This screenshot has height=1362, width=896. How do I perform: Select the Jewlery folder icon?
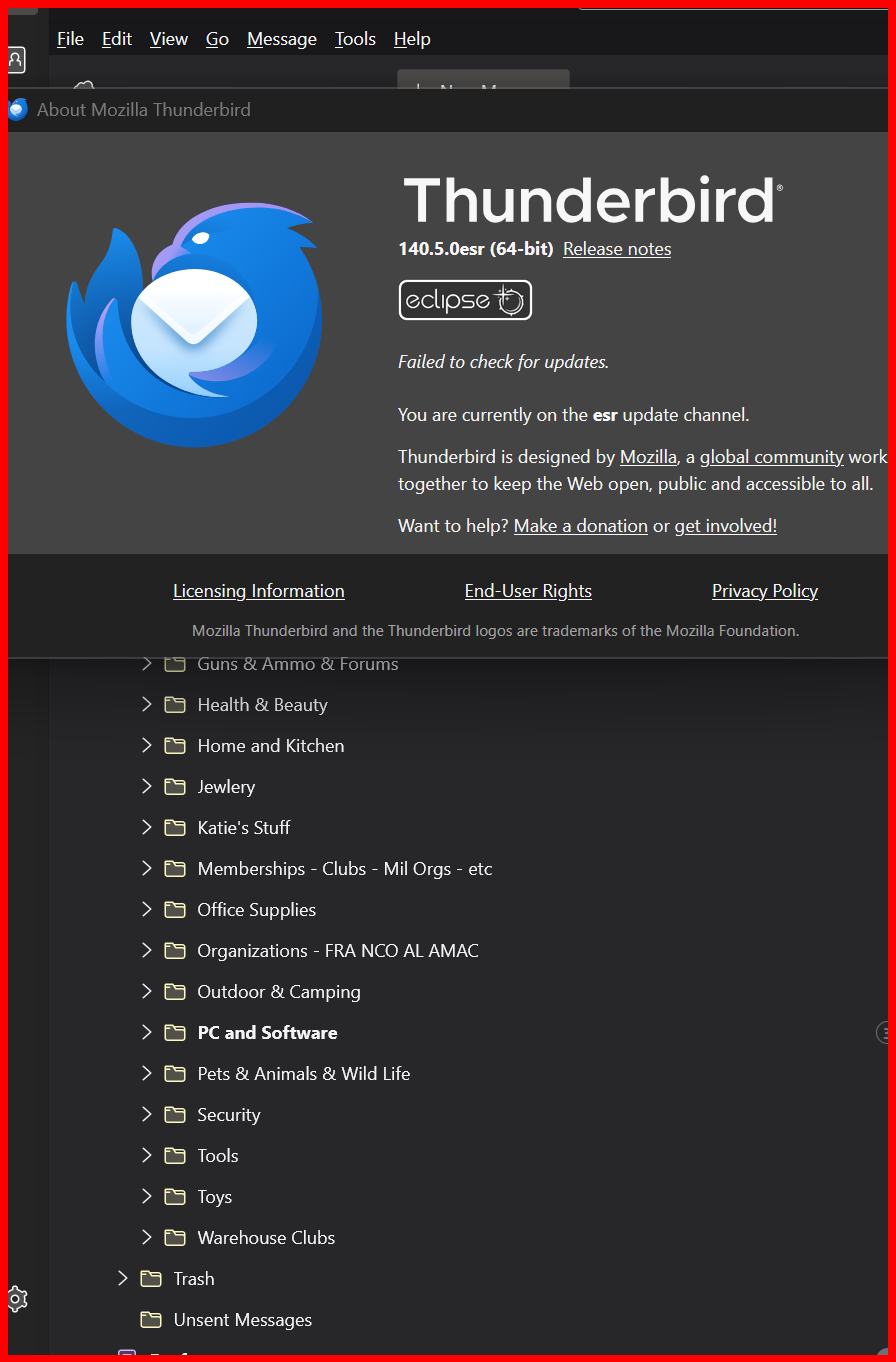175,787
